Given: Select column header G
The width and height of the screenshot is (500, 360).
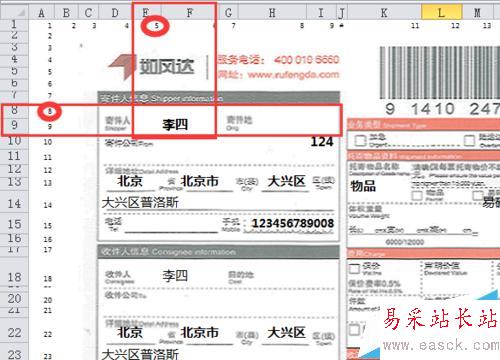Looking at the screenshot, I should [x=228, y=13].
